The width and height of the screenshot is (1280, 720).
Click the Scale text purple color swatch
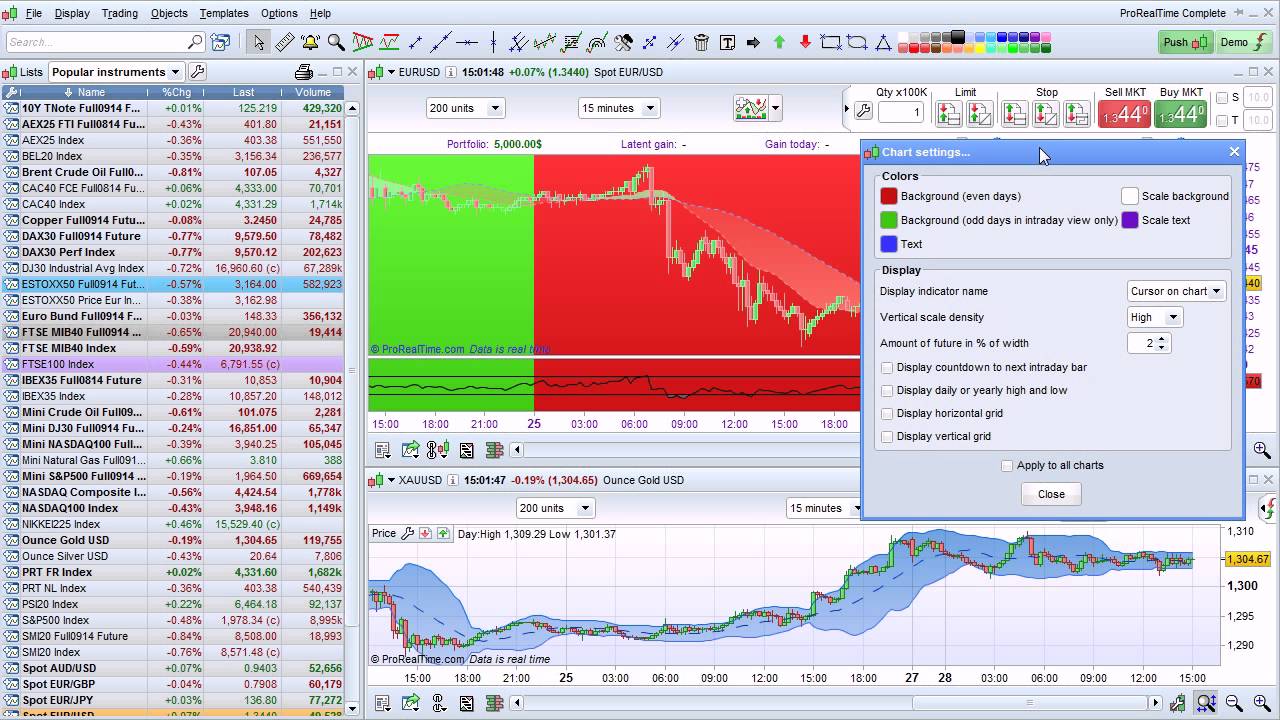1130,220
